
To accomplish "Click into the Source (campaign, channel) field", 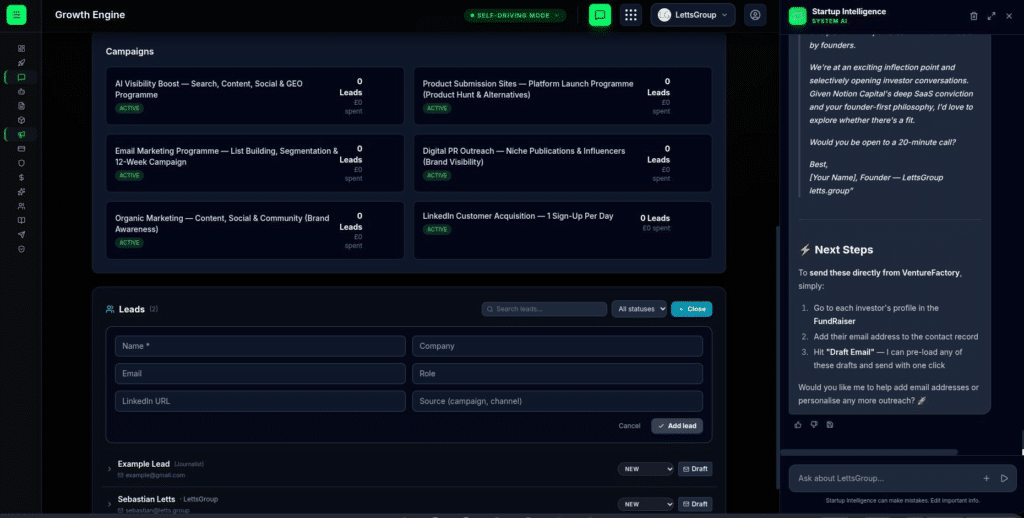I will pyautogui.click(x=557, y=401).
